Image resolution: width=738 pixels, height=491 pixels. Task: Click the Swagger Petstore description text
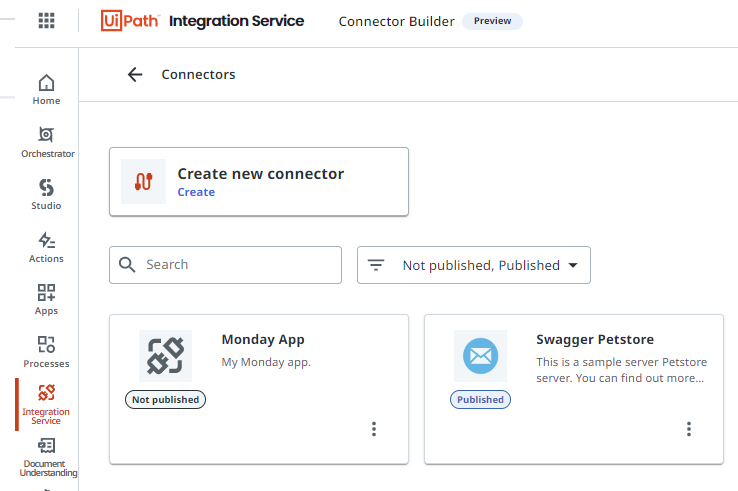pos(622,370)
